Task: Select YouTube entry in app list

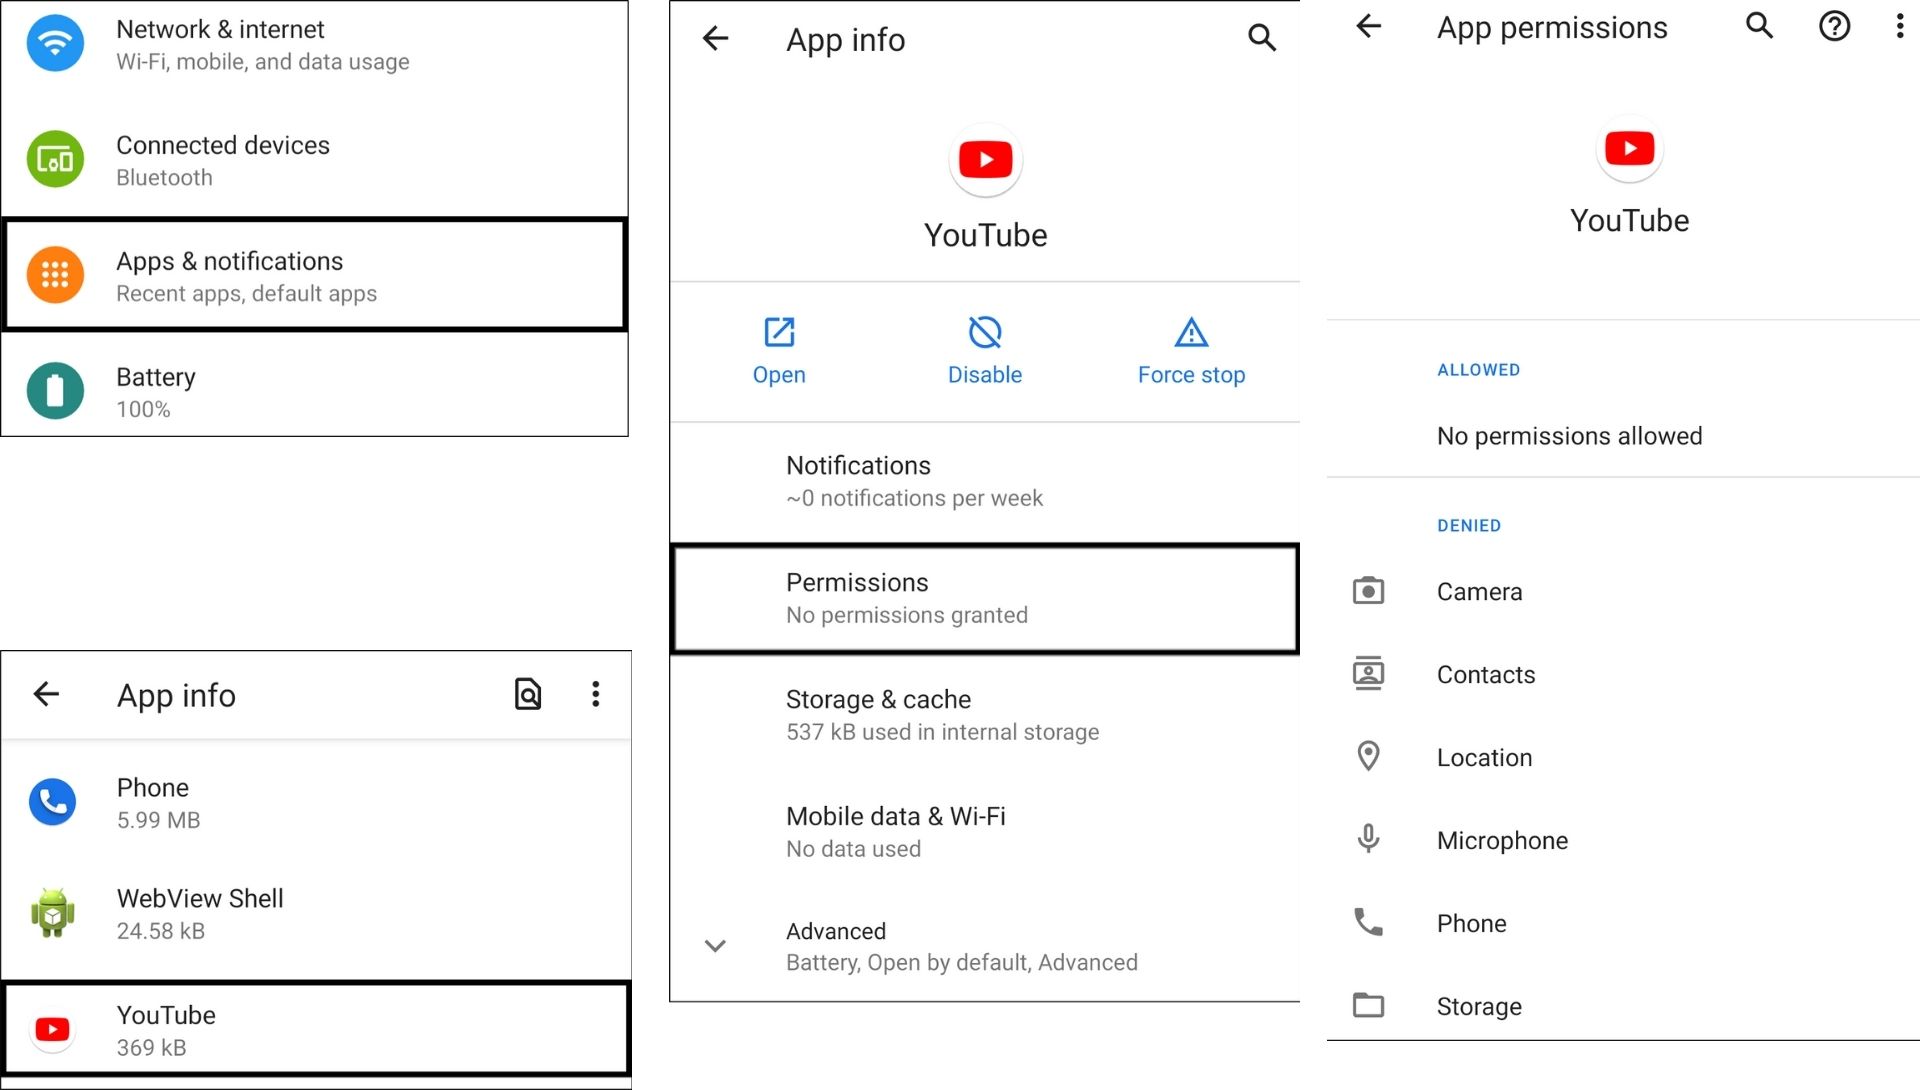Action: pyautogui.click(x=316, y=1030)
